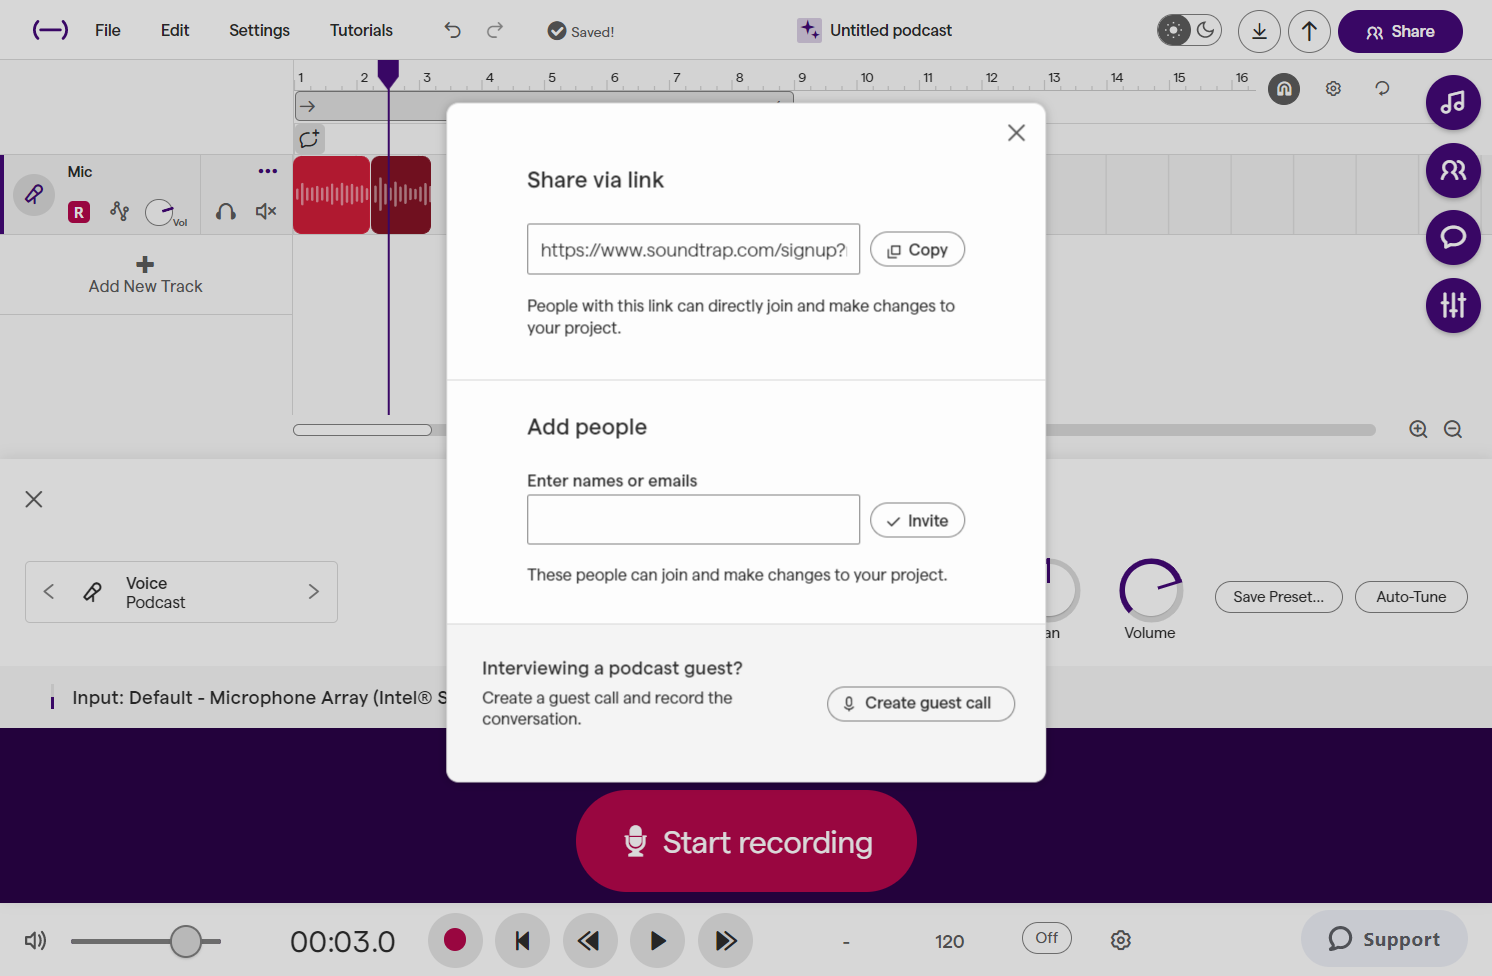Open the File menu
1492x976 pixels.
[x=108, y=30]
